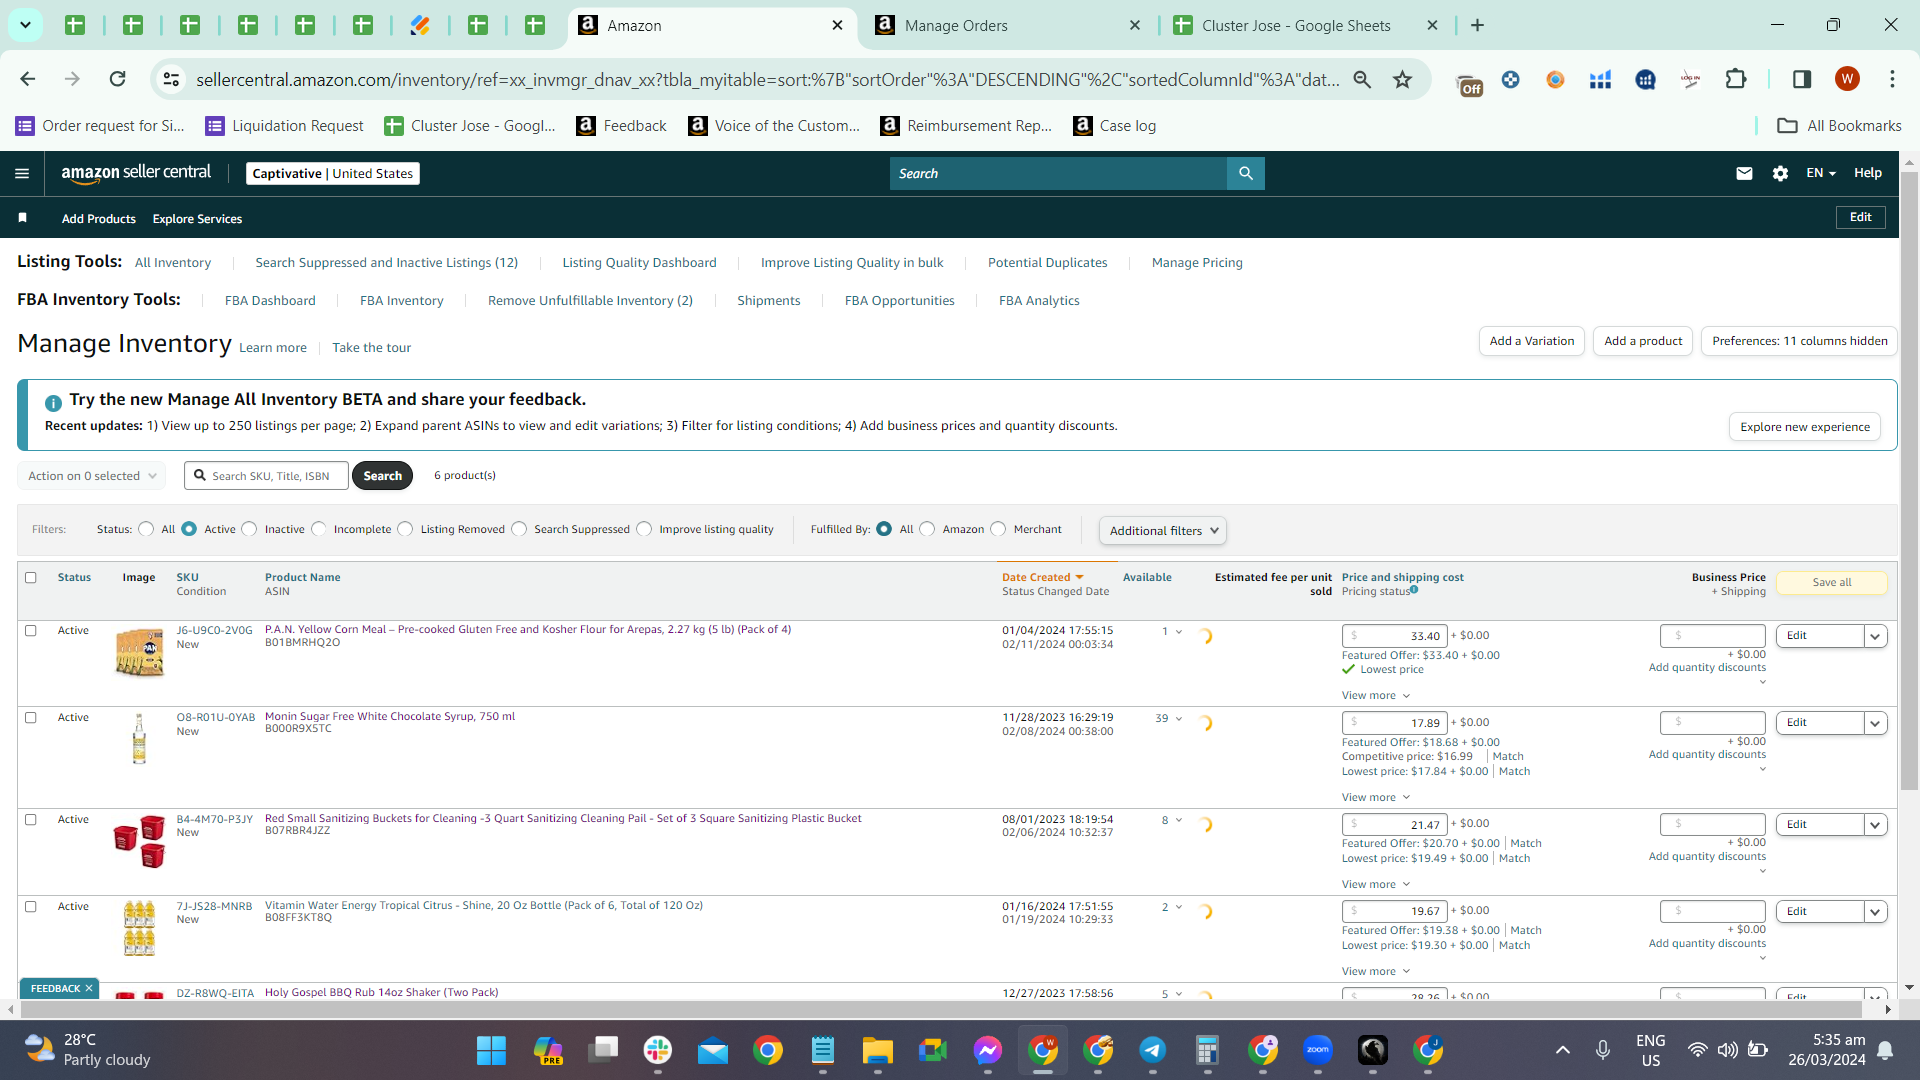This screenshot has height=1080, width=1920.
Task: Open the Chrome profile avatar W
Action: coord(1847,79)
